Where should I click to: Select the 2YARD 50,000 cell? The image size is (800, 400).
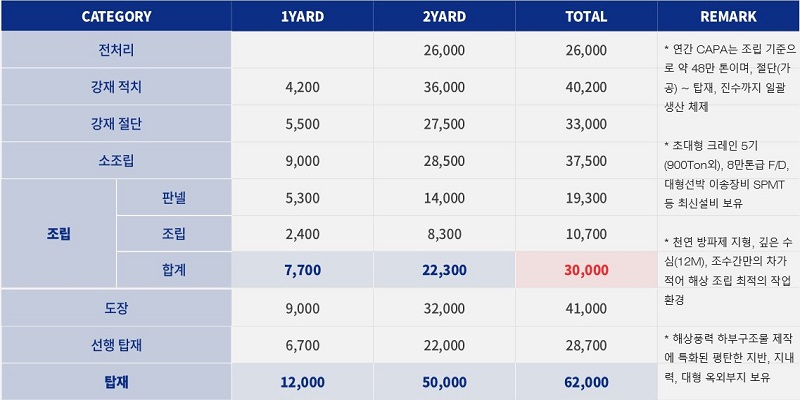(x=444, y=382)
